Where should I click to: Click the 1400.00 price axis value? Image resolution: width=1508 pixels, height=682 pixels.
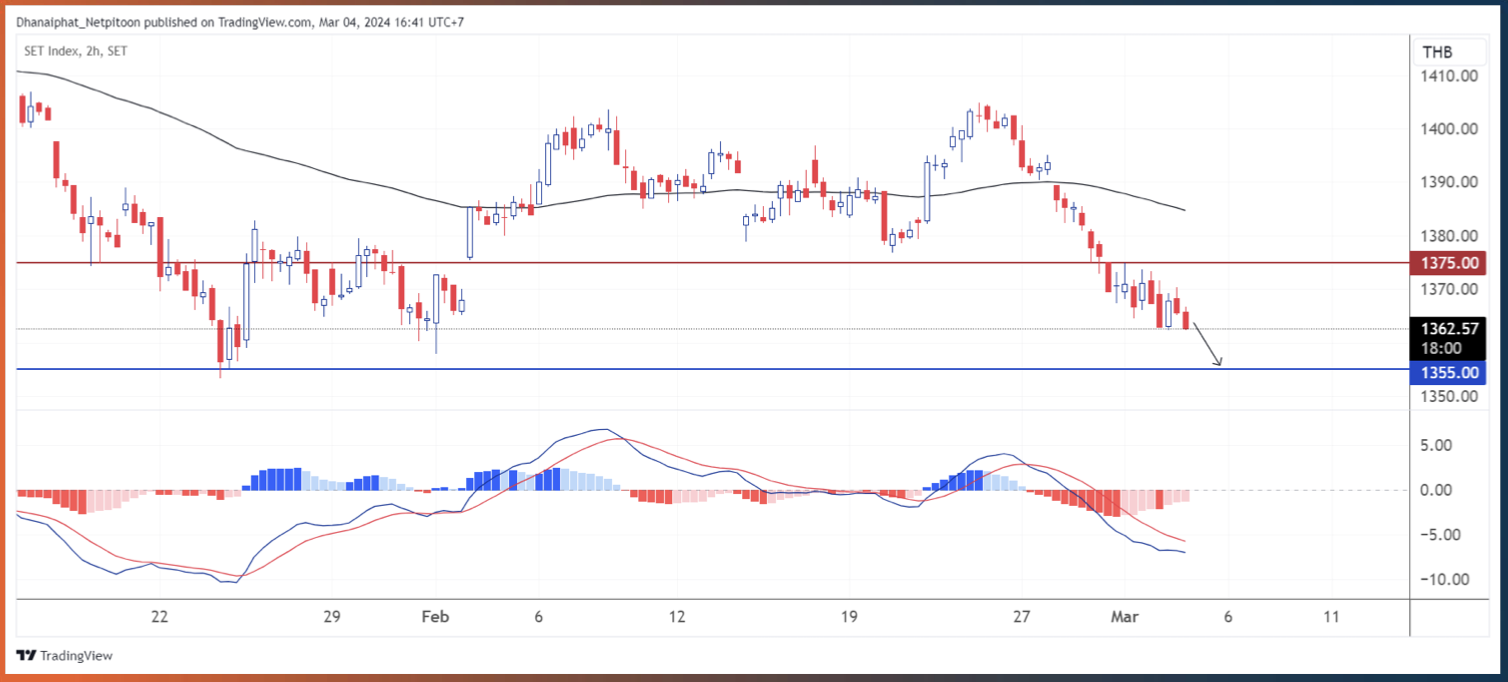point(1450,129)
